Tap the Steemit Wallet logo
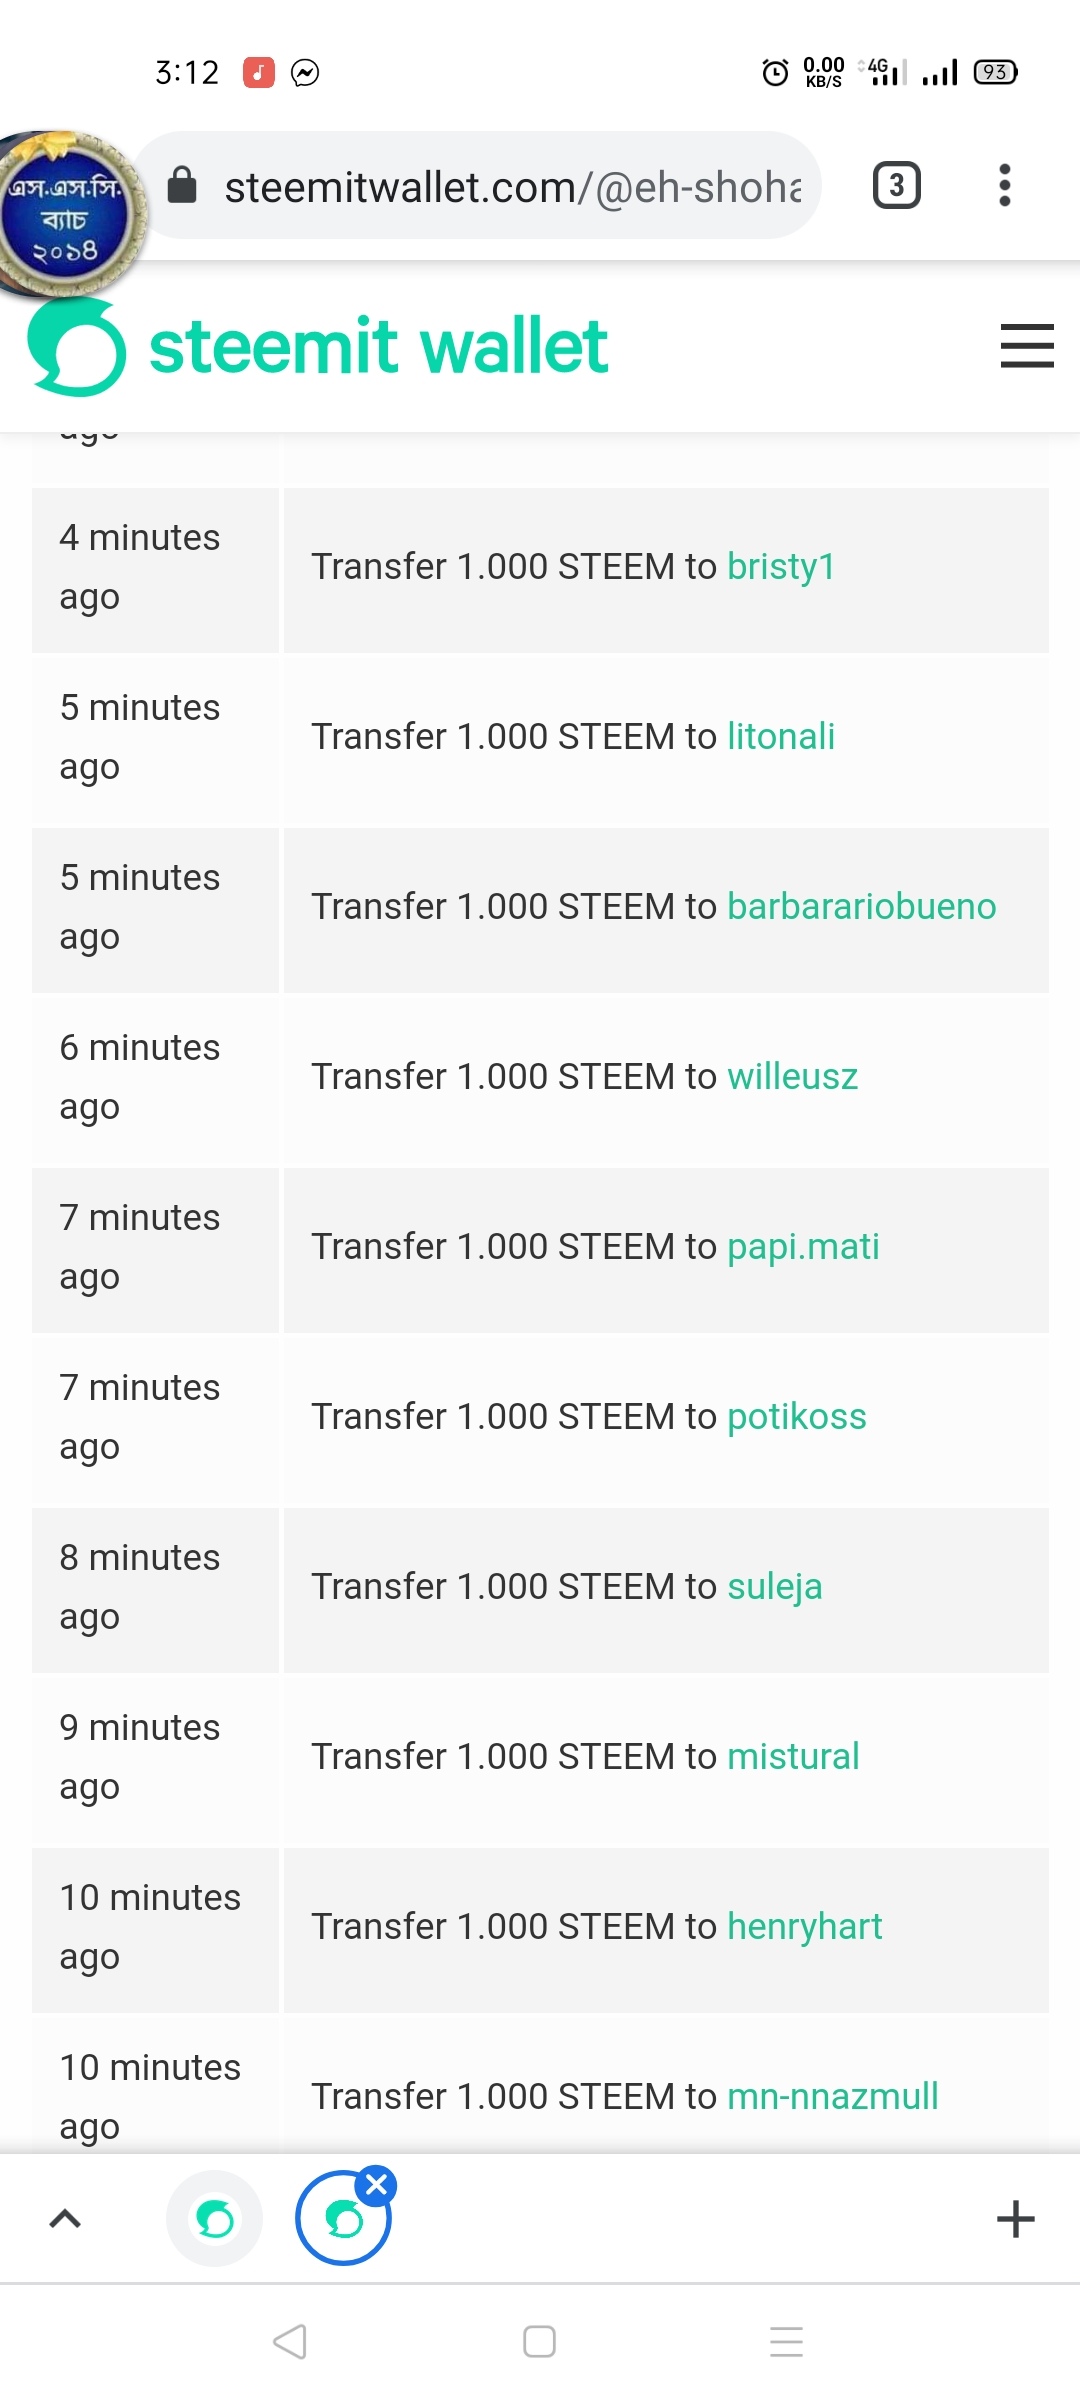This screenshot has width=1080, height=2400. click(x=318, y=347)
